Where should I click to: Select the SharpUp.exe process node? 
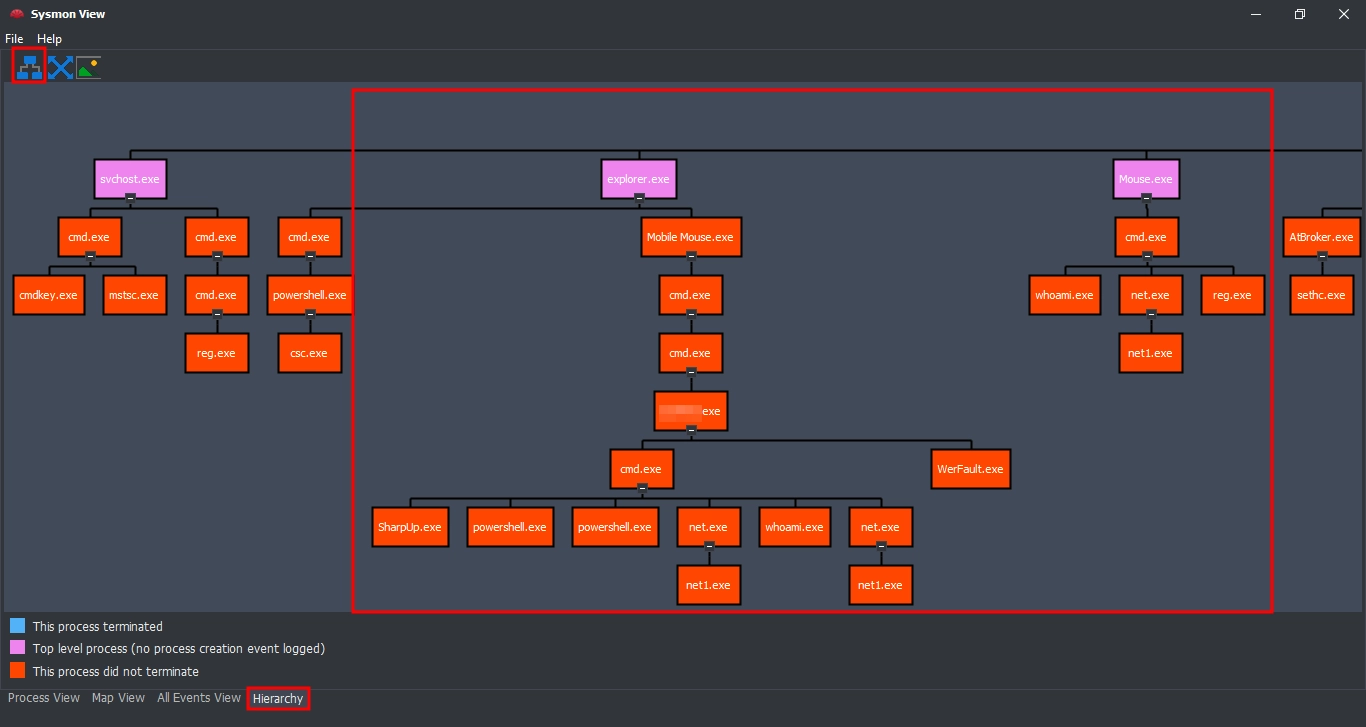pyautogui.click(x=409, y=527)
